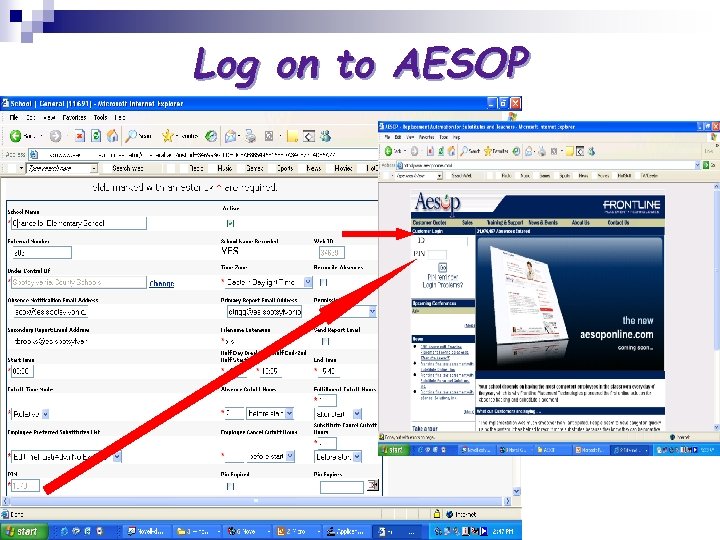720x540 pixels.
Task: Click Stop icon in School General toolbar
Action: tap(79, 136)
